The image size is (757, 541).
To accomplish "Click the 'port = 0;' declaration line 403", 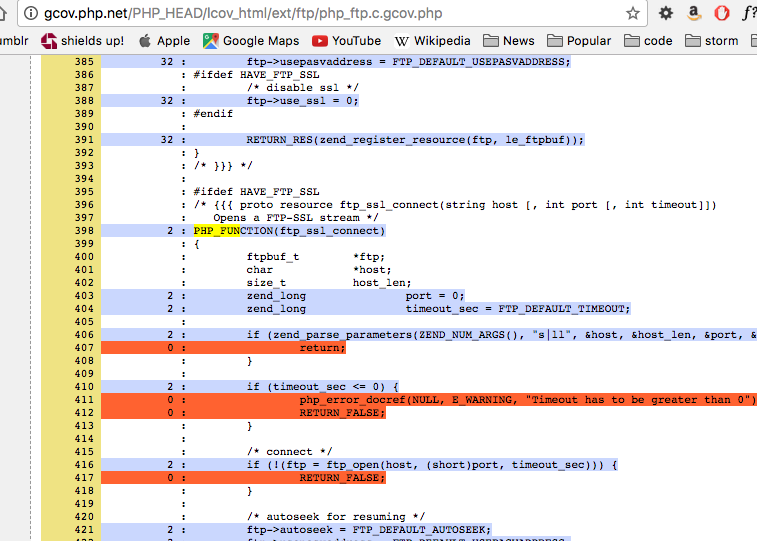I will [435, 296].
